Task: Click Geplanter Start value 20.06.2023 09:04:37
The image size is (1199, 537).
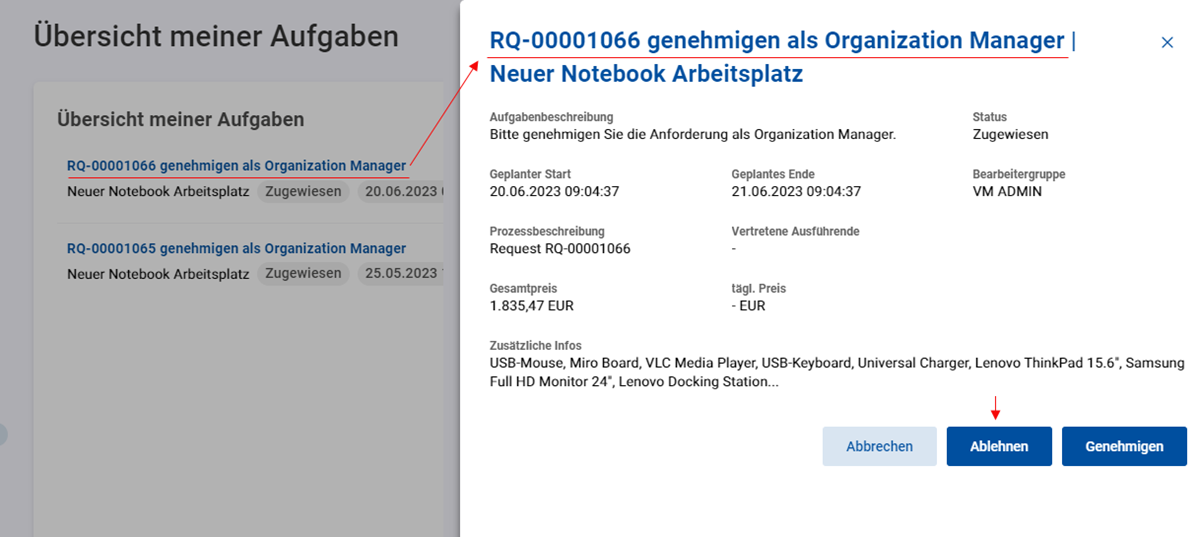Action: pyautogui.click(x=554, y=192)
